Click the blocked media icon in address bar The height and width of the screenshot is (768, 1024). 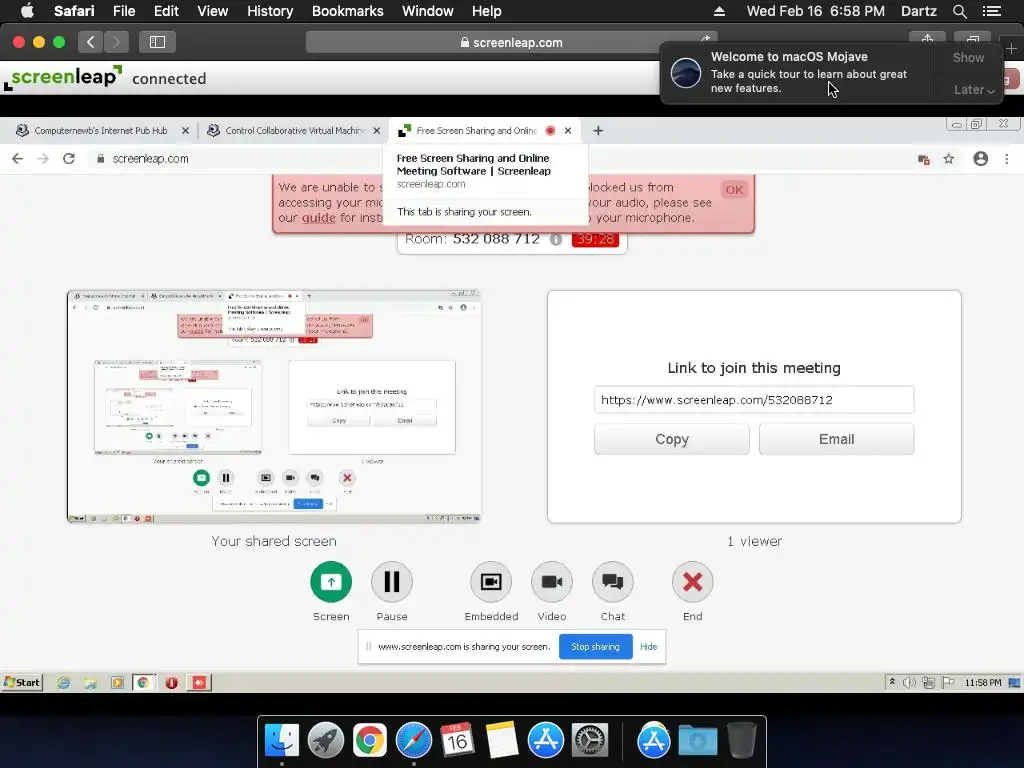(923, 159)
